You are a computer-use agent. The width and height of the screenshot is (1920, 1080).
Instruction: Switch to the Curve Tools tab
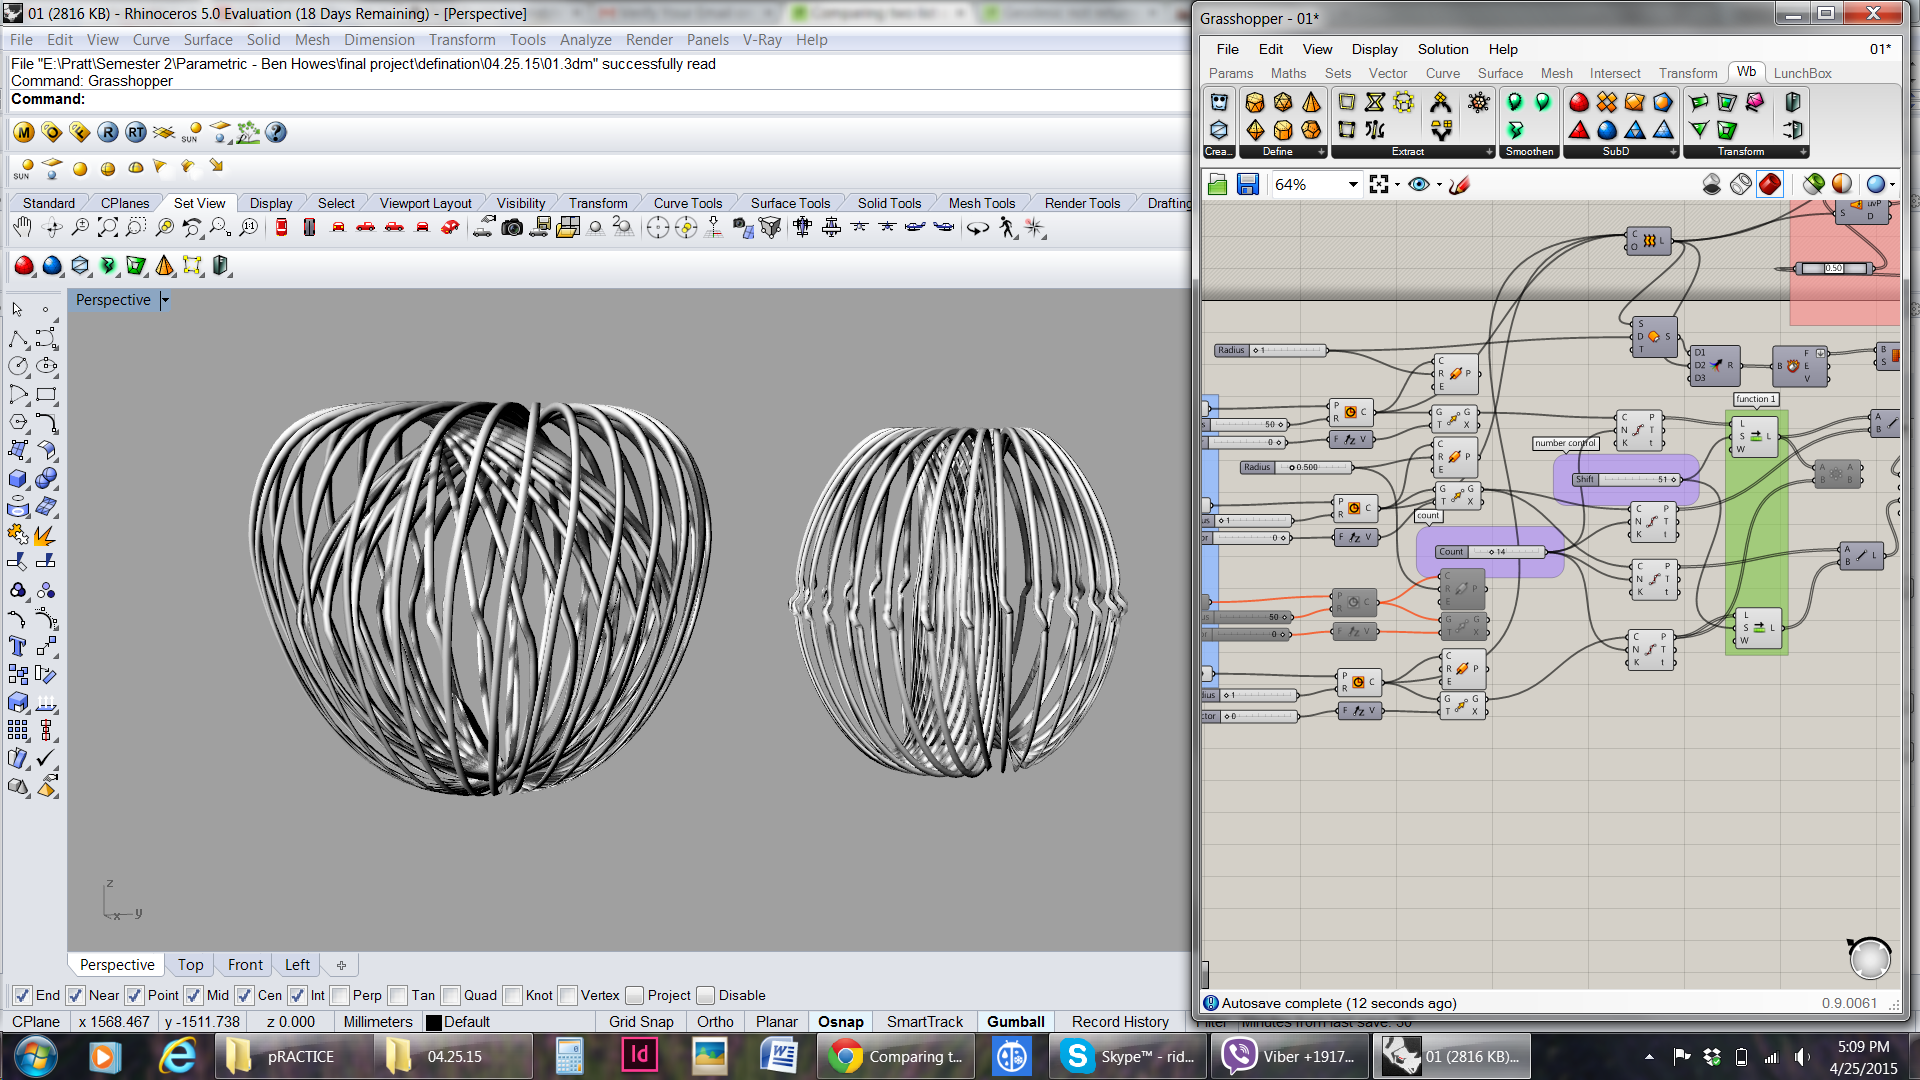(687, 203)
